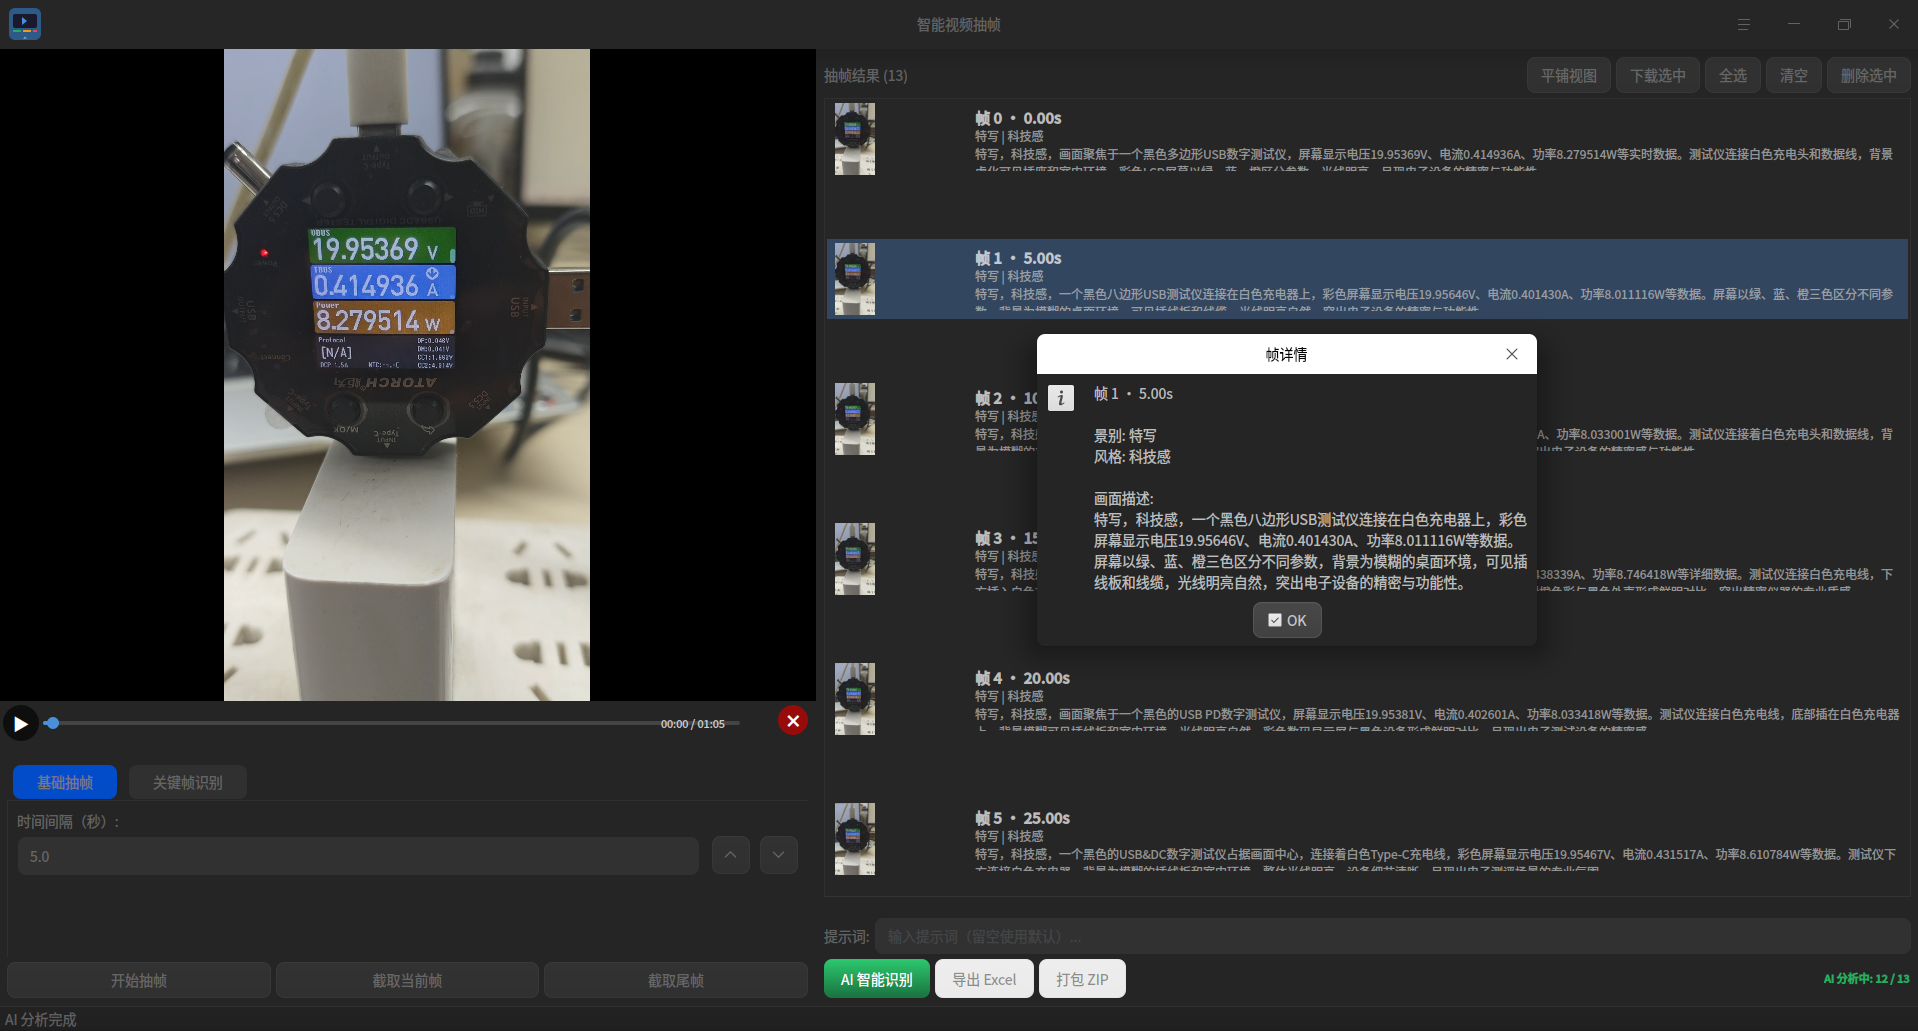Click the info icon in 帧详情 dialog
Viewport: 1918px width, 1031px height.
point(1061,398)
